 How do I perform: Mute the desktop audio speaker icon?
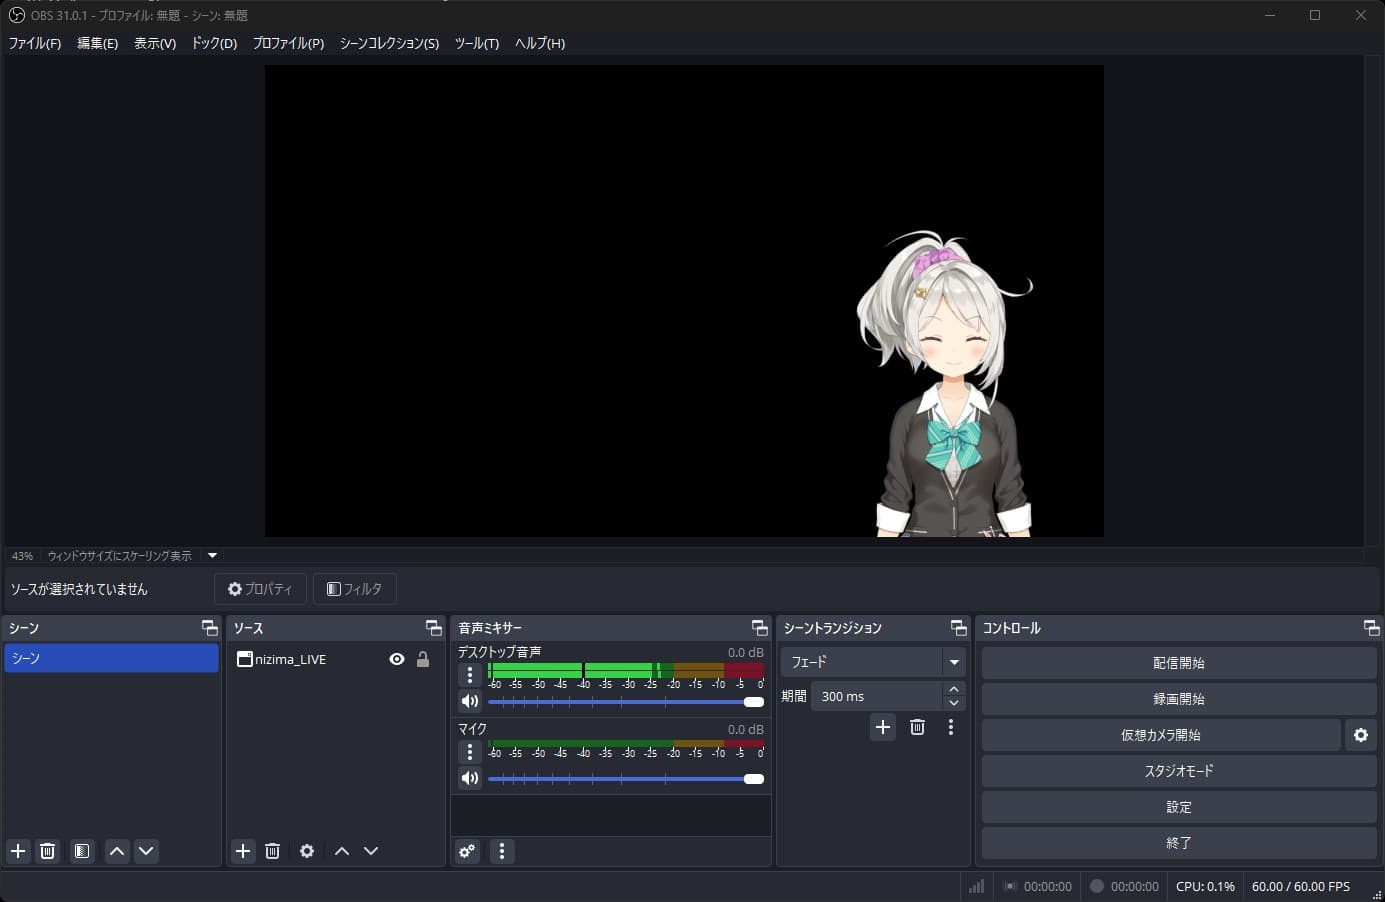(469, 701)
